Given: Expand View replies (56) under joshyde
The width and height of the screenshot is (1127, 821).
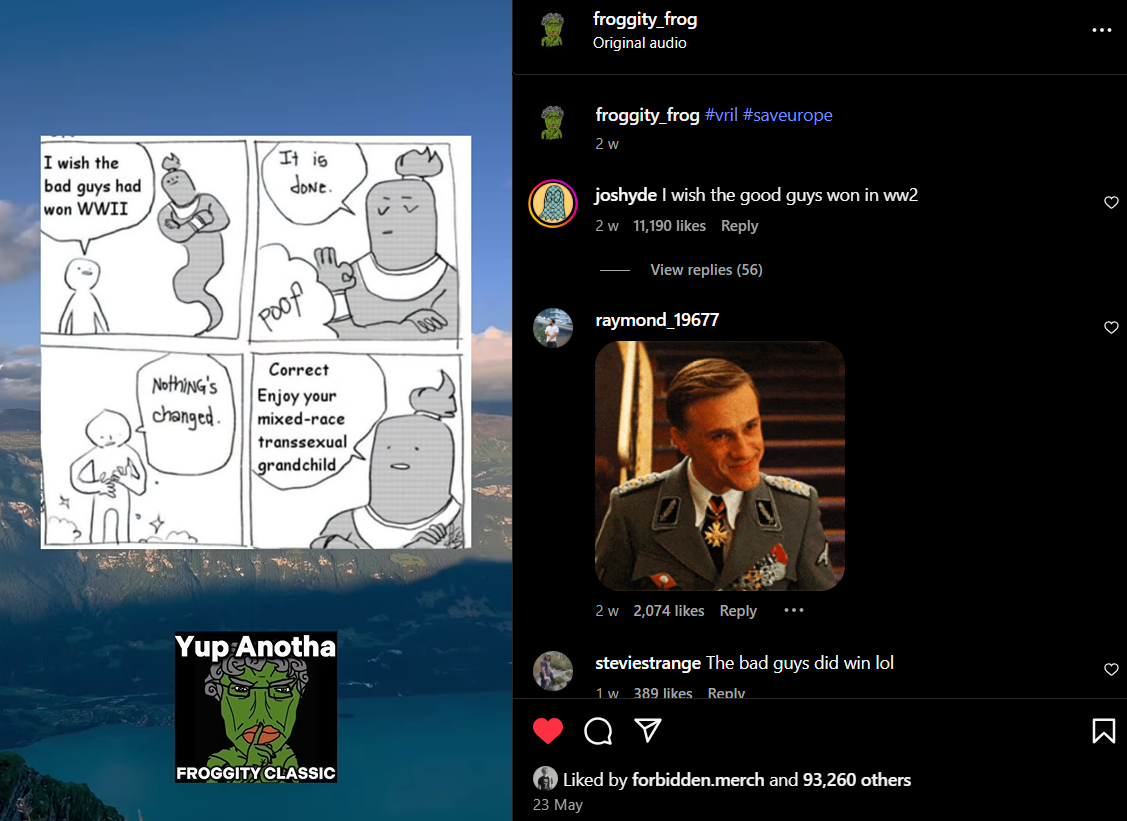Looking at the screenshot, I should point(706,270).
